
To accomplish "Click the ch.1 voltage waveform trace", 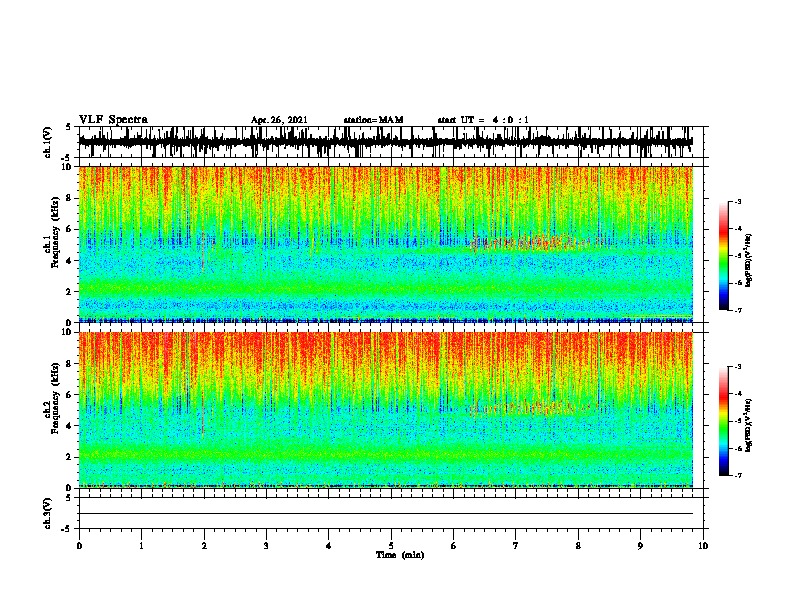I will tap(385, 142).
